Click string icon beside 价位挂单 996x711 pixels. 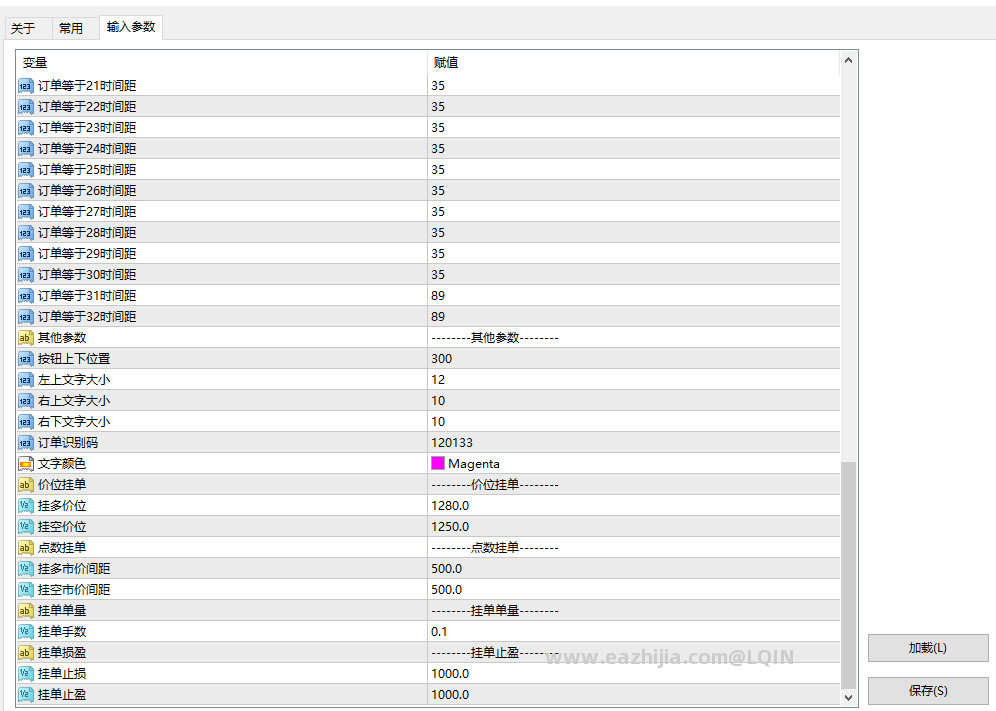click(x=25, y=484)
